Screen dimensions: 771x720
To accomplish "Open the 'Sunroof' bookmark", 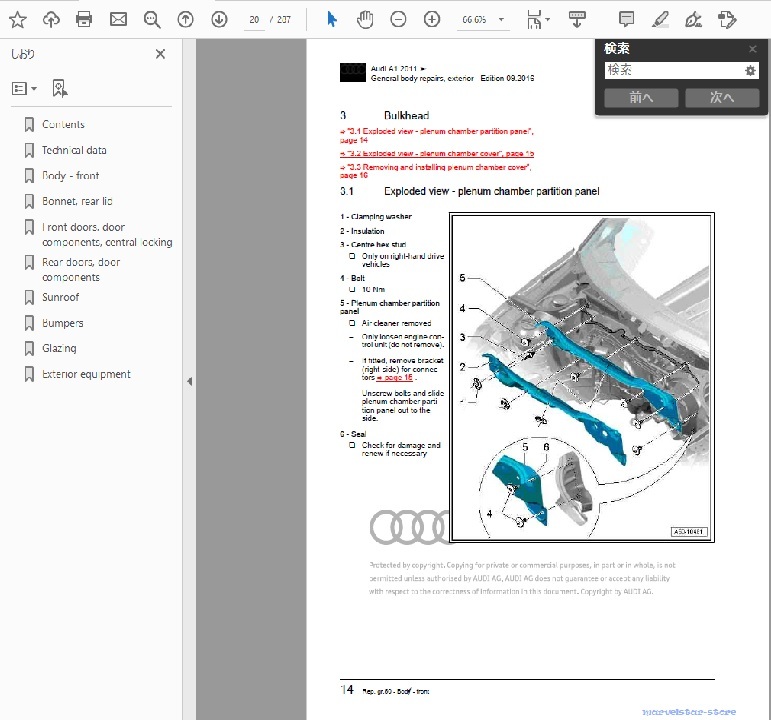I will click(x=60, y=297).
